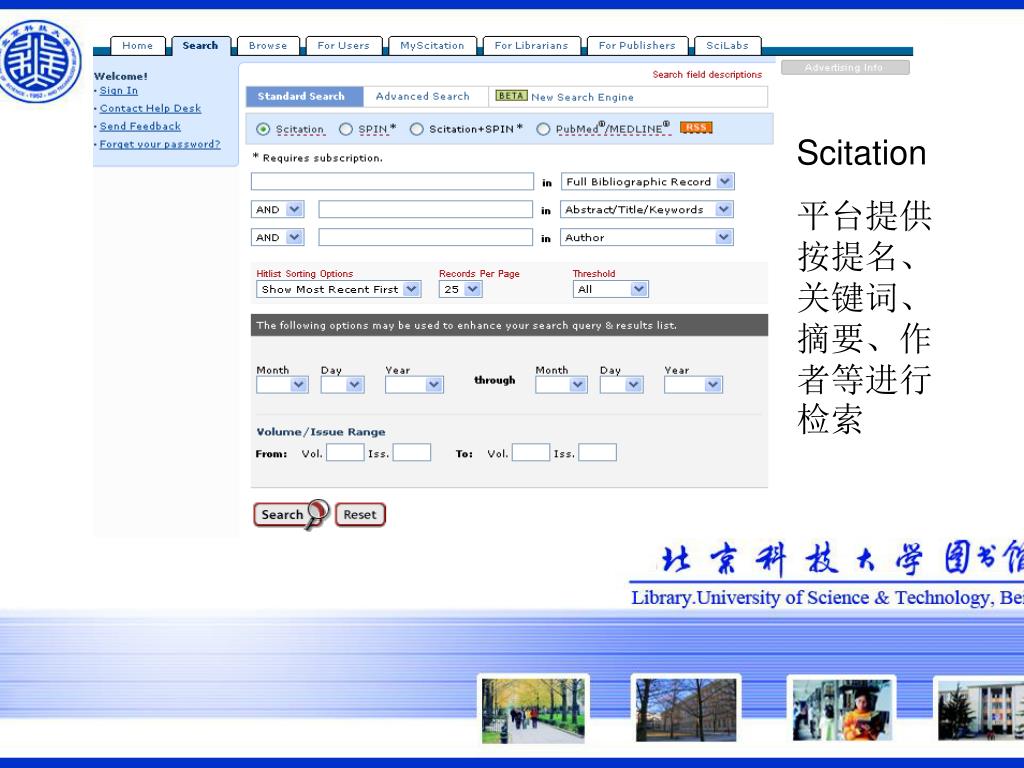Switch to Advanced Search
This screenshot has width=1024, height=768.
[423, 97]
